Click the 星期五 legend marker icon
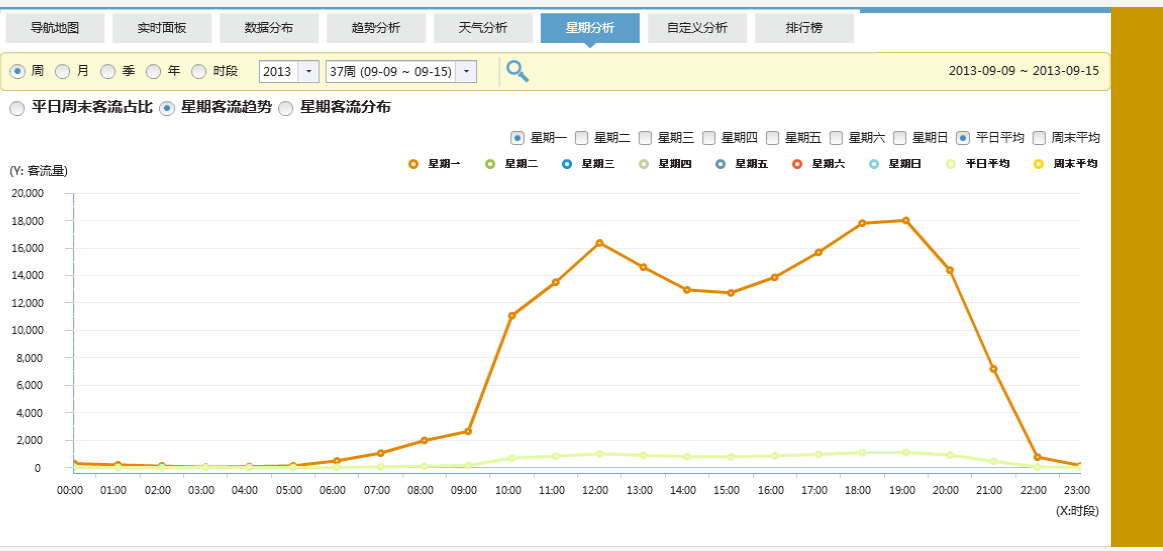1163x551 pixels. (x=720, y=164)
